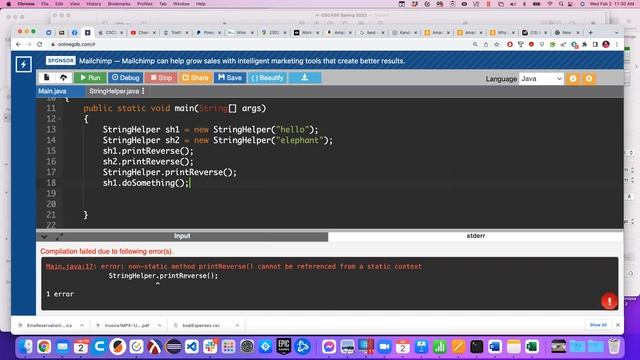The width and height of the screenshot is (640, 360).
Task: Open Chrome extensions puzzle icon
Action: 585,44
